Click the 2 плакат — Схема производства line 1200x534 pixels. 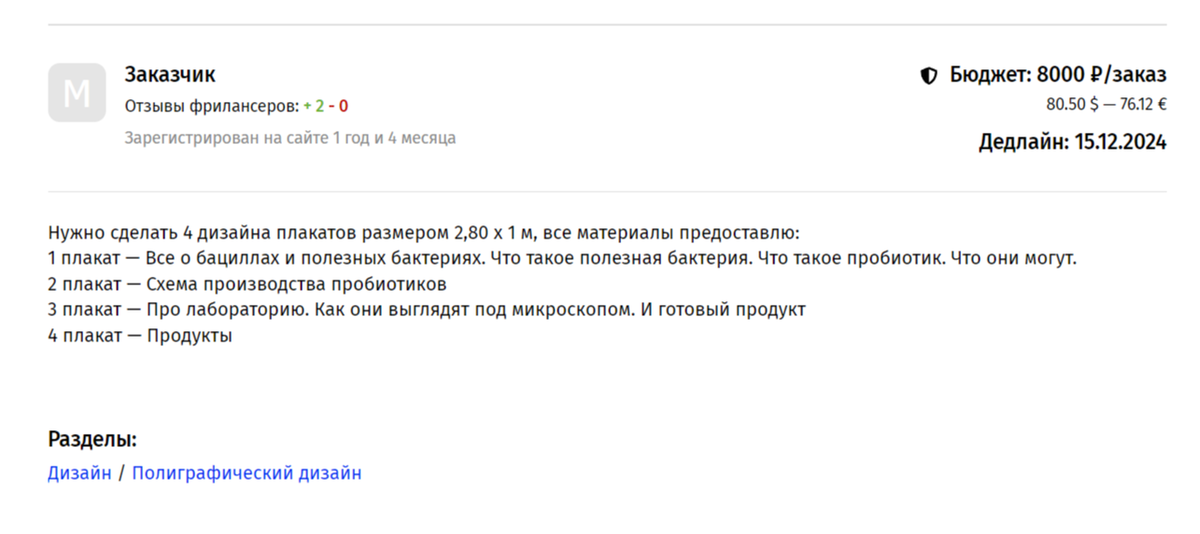click(x=247, y=284)
